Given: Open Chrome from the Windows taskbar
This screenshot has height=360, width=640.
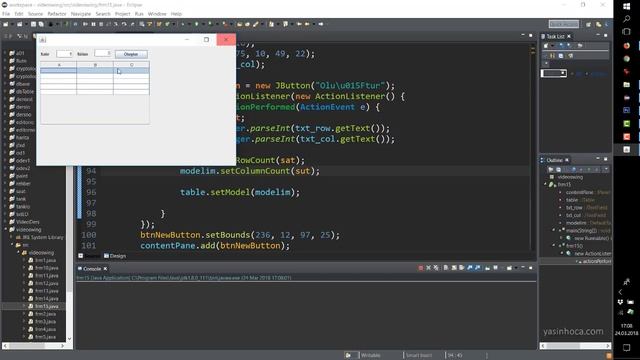Looking at the screenshot, I should coord(627,59).
